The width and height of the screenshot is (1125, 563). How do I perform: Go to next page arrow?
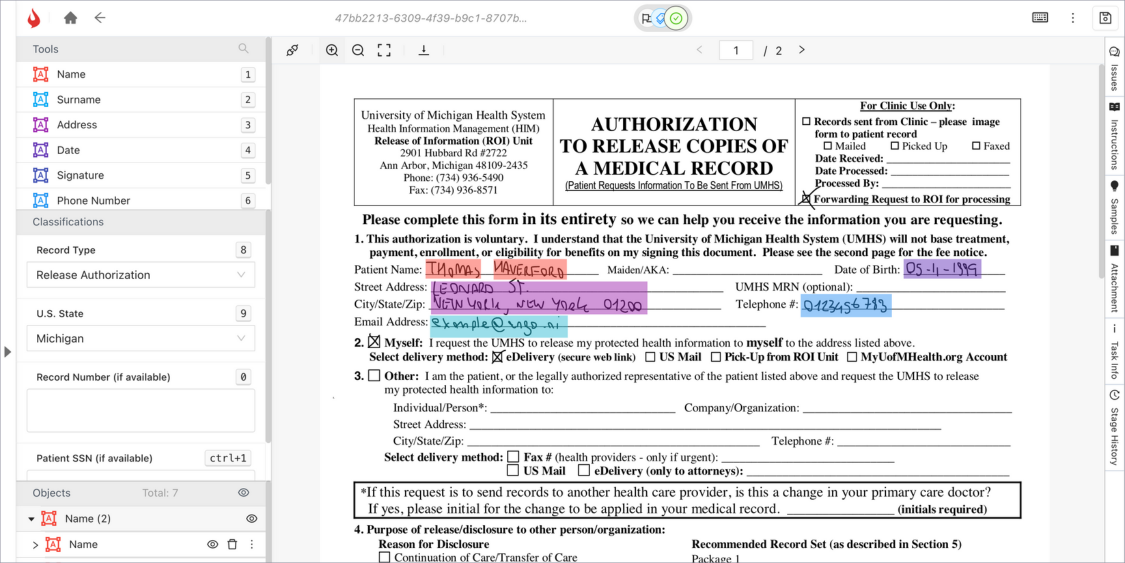click(801, 50)
